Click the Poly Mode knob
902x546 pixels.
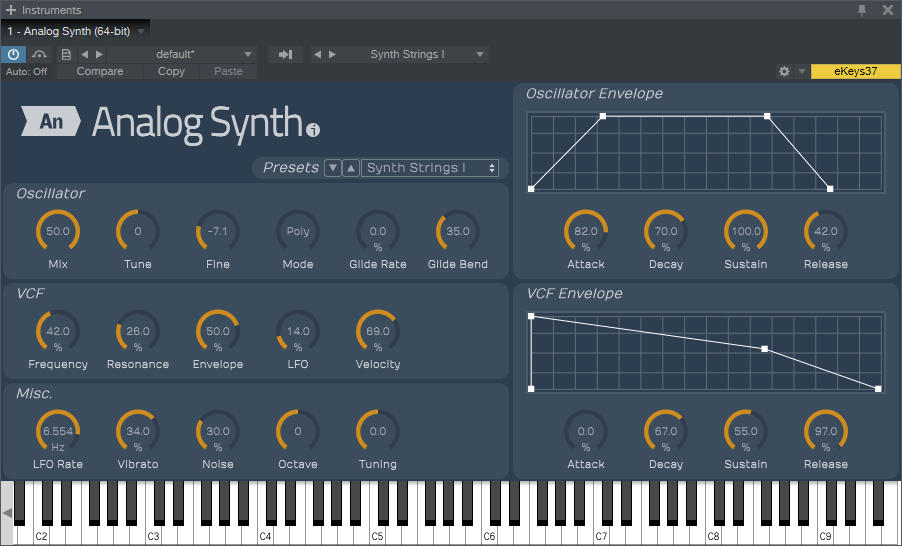coord(297,231)
